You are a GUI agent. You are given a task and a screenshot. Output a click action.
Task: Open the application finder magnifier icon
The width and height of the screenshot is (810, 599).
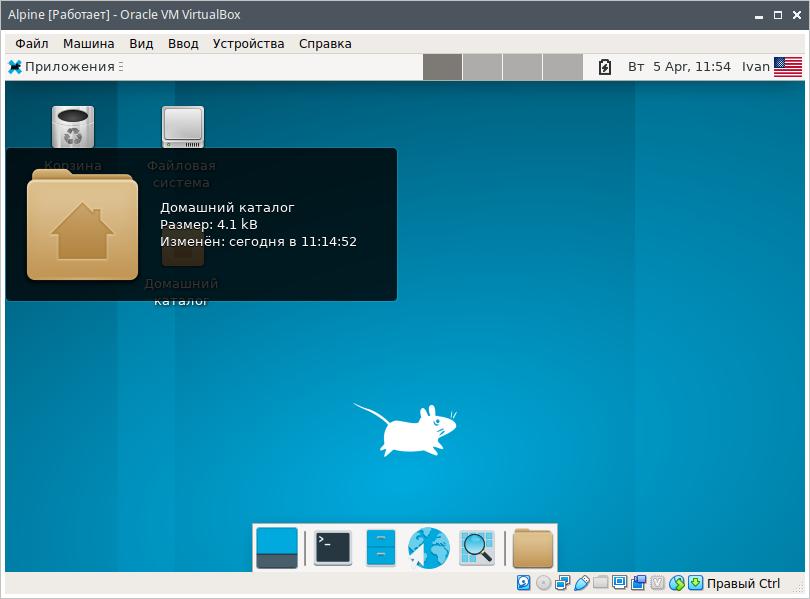click(x=477, y=548)
